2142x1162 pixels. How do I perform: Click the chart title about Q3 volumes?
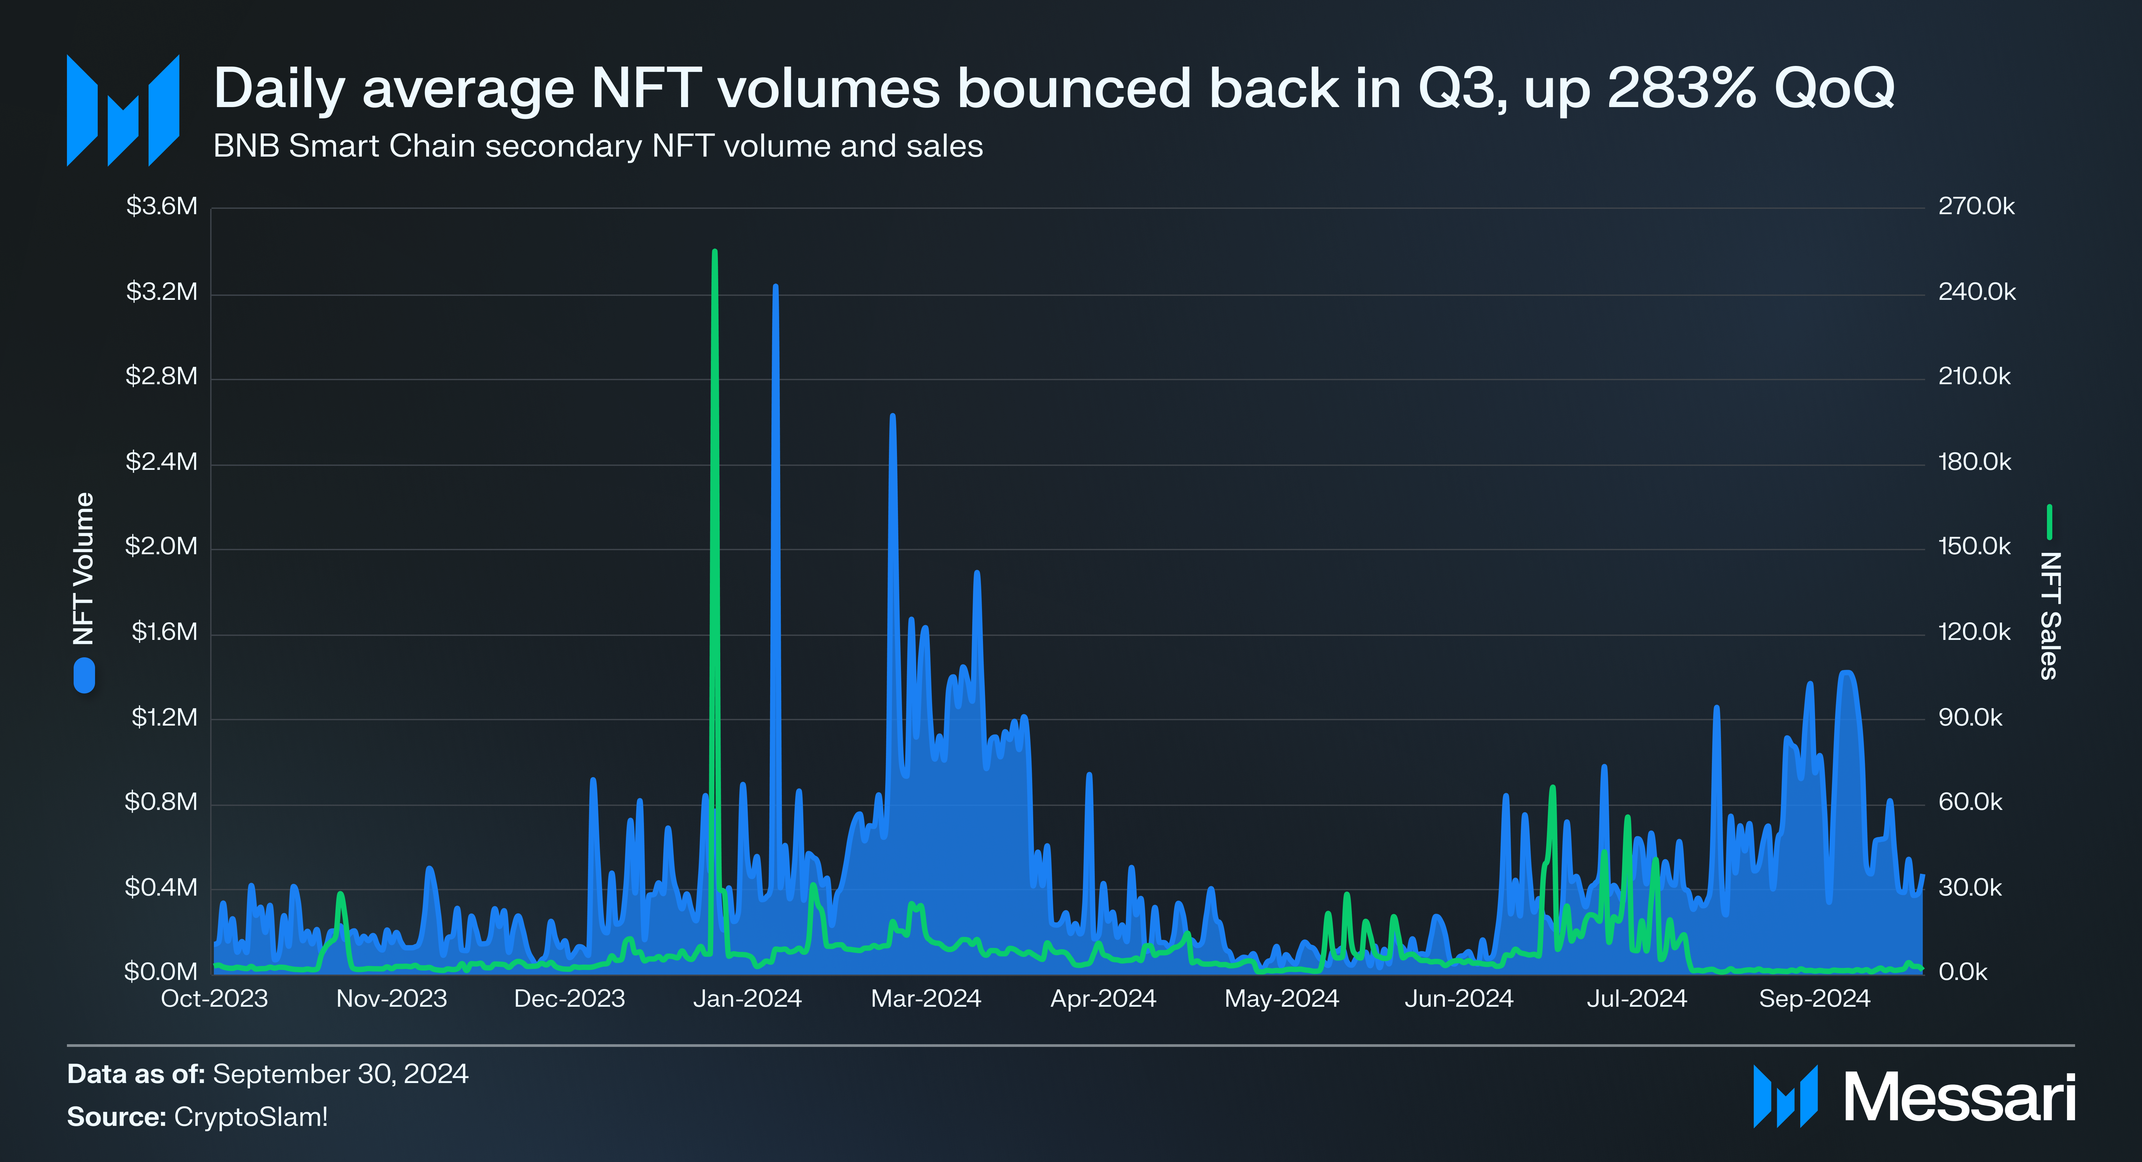[x=1053, y=89]
